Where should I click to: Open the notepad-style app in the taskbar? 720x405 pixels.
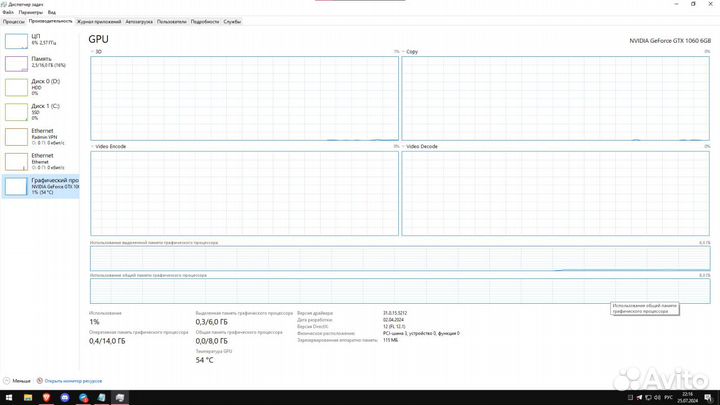coord(101,398)
